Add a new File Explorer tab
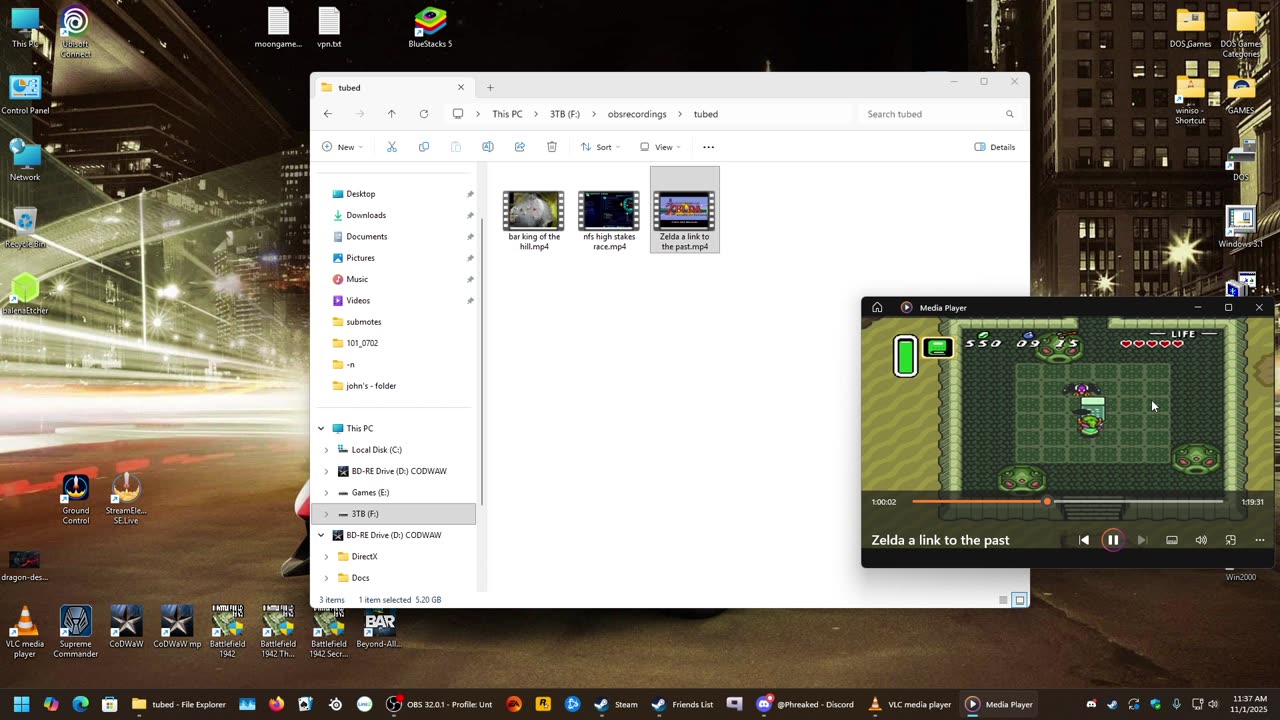The width and height of the screenshot is (1280, 720). click(x=490, y=88)
